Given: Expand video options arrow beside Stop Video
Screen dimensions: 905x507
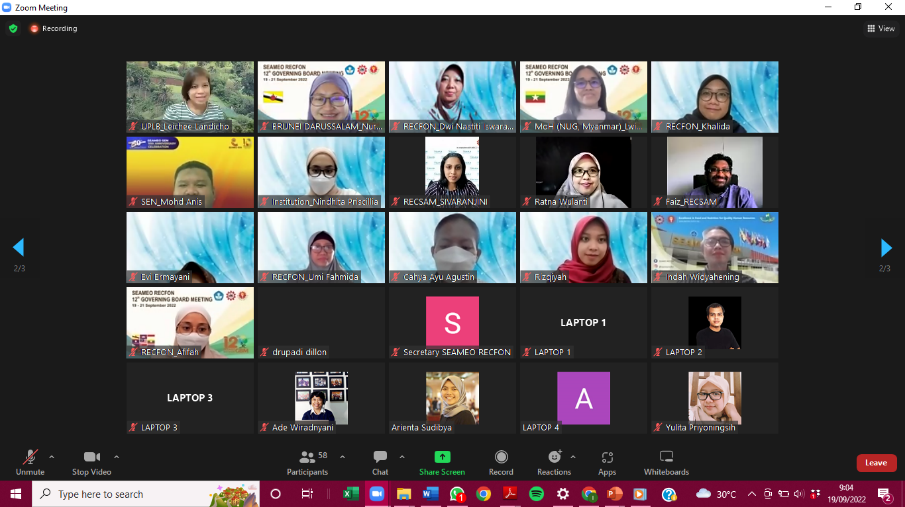Looking at the screenshot, I should (x=117, y=456).
